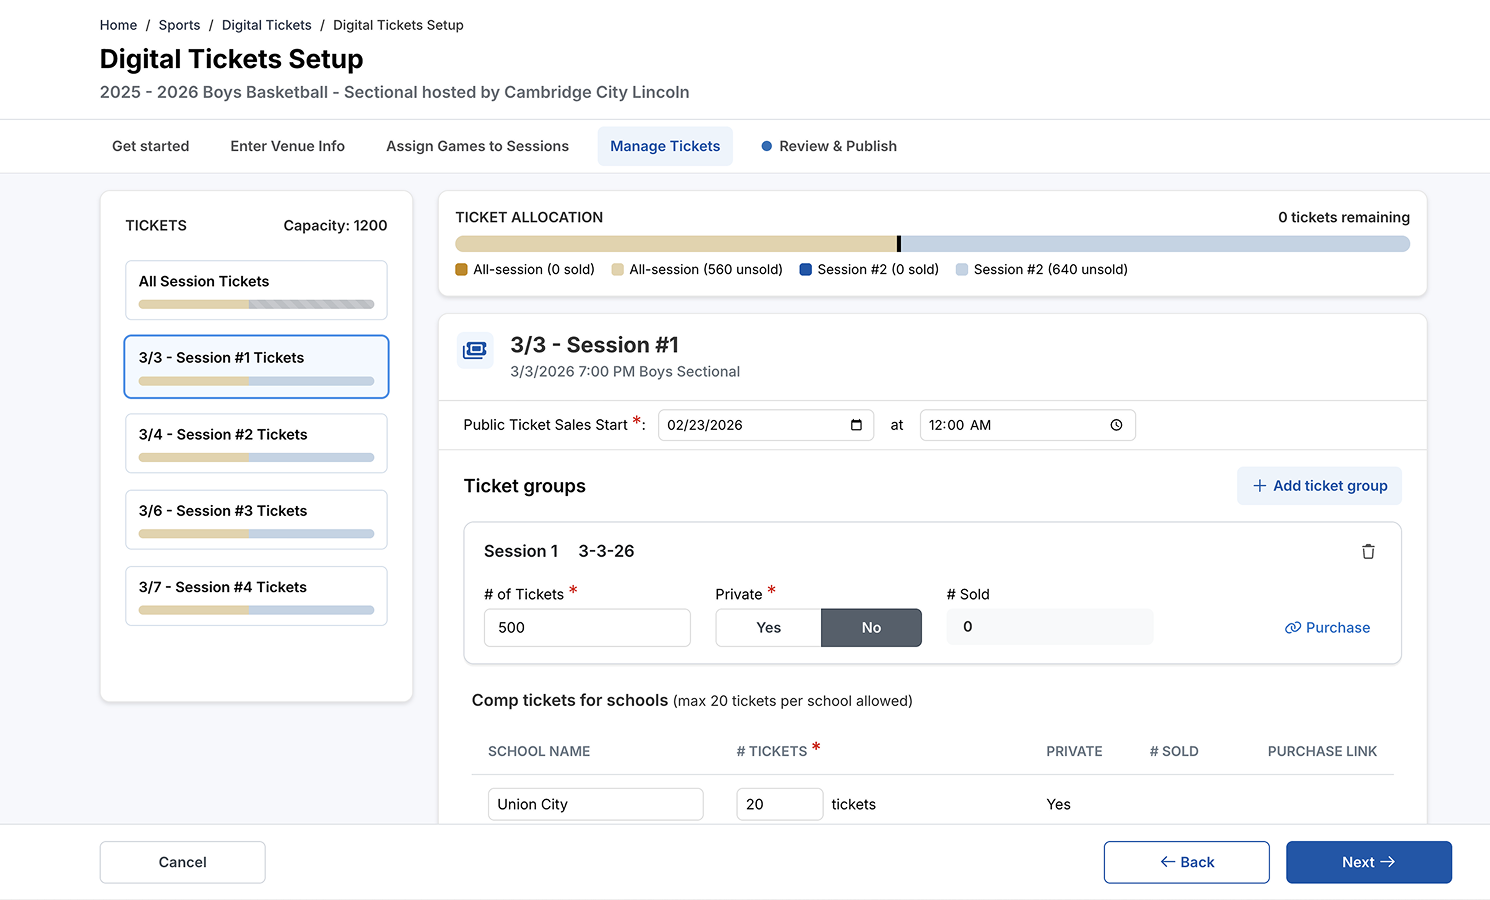This screenshot has height=900, width=1490.
Task: Click the Session #2 (640 unsold) legend swatch
Action: pyautogui.click(x=962, y=269)
